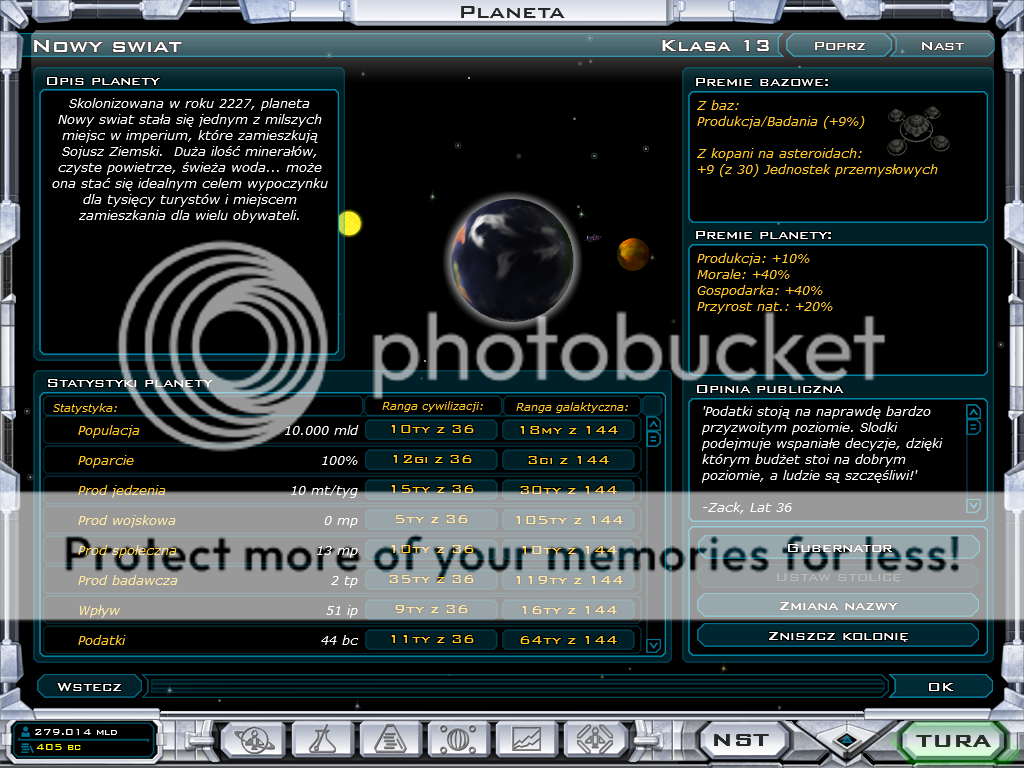Click the NST next button
Screen dimensions: 1024x768
741,740
